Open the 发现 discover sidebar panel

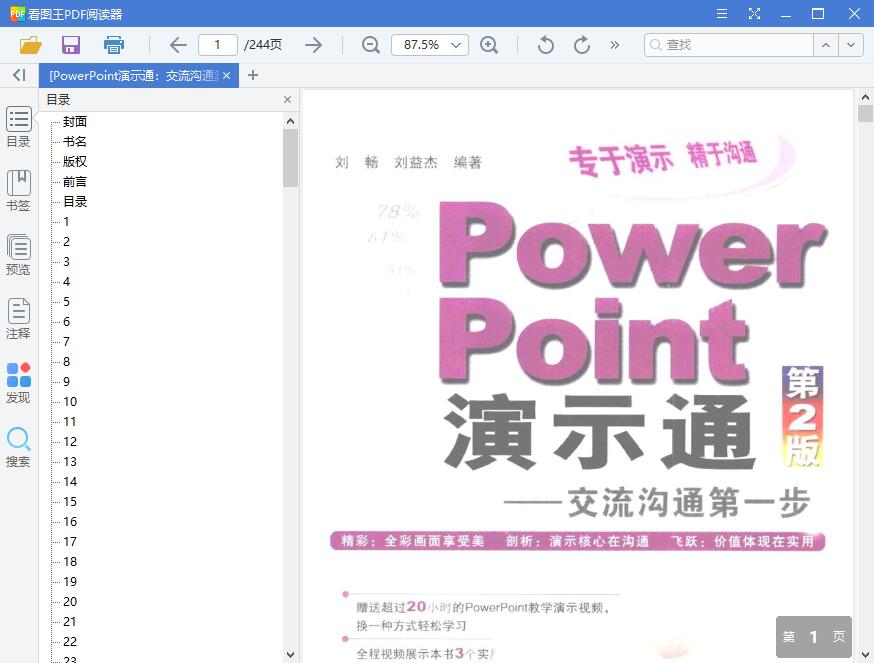[18, 383]
